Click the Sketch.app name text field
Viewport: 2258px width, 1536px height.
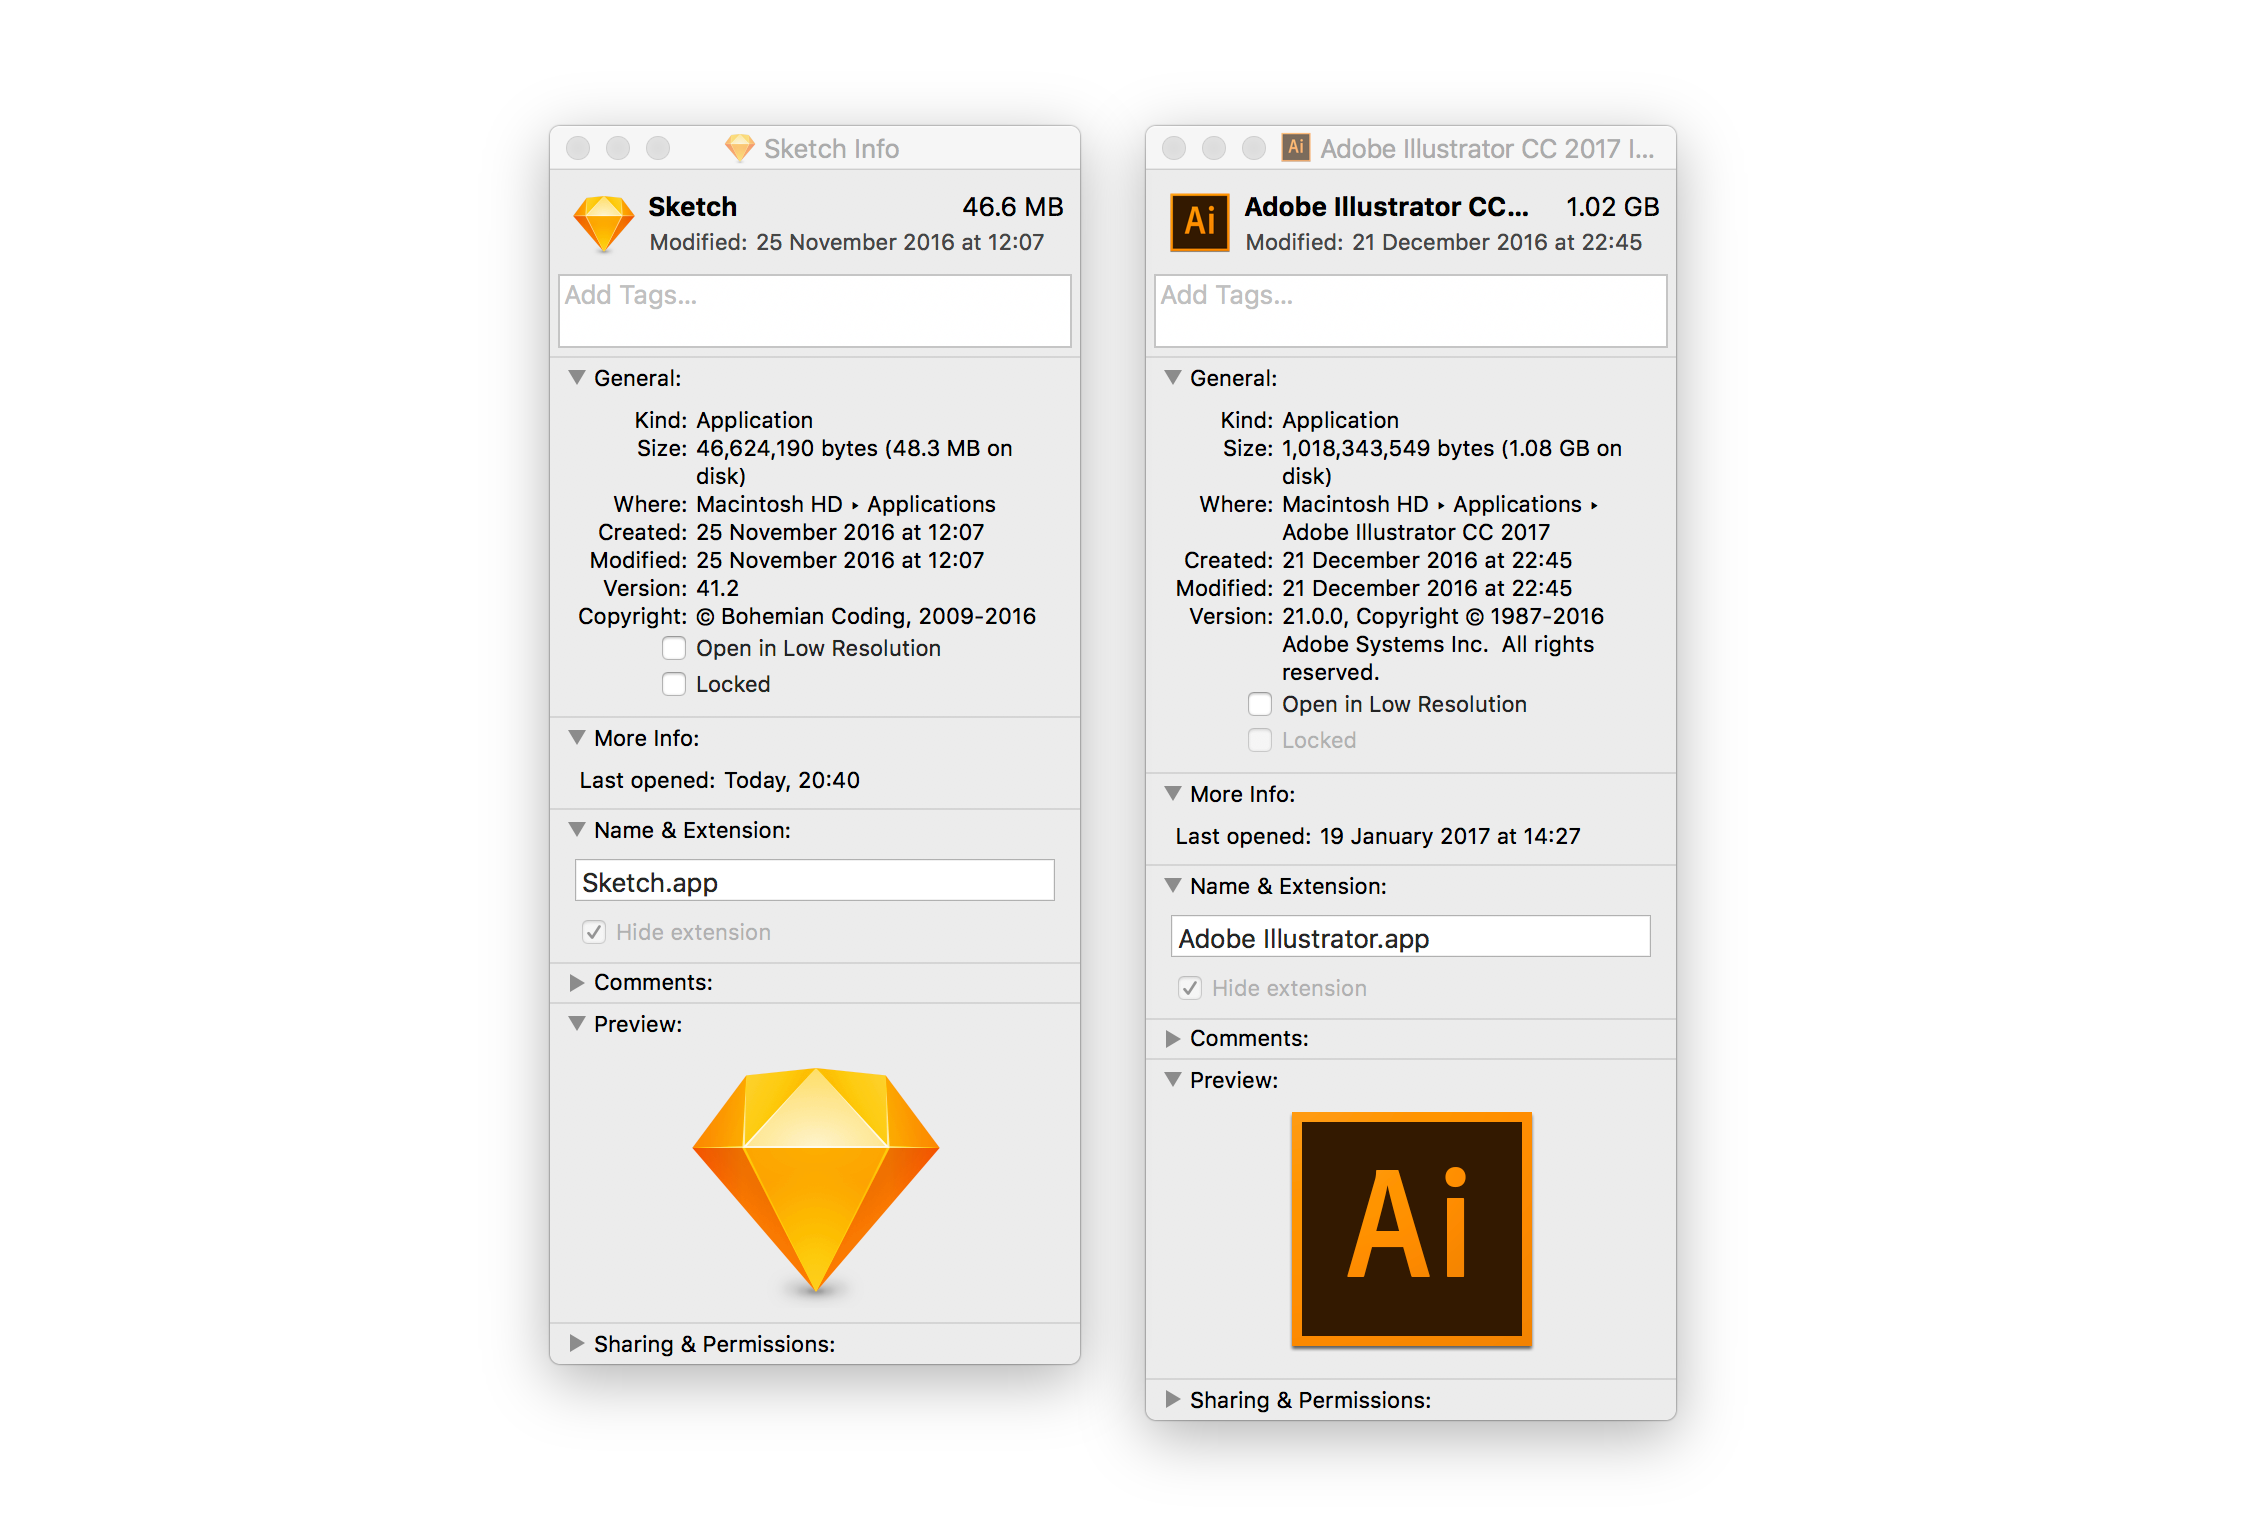(x=814, y=882)
